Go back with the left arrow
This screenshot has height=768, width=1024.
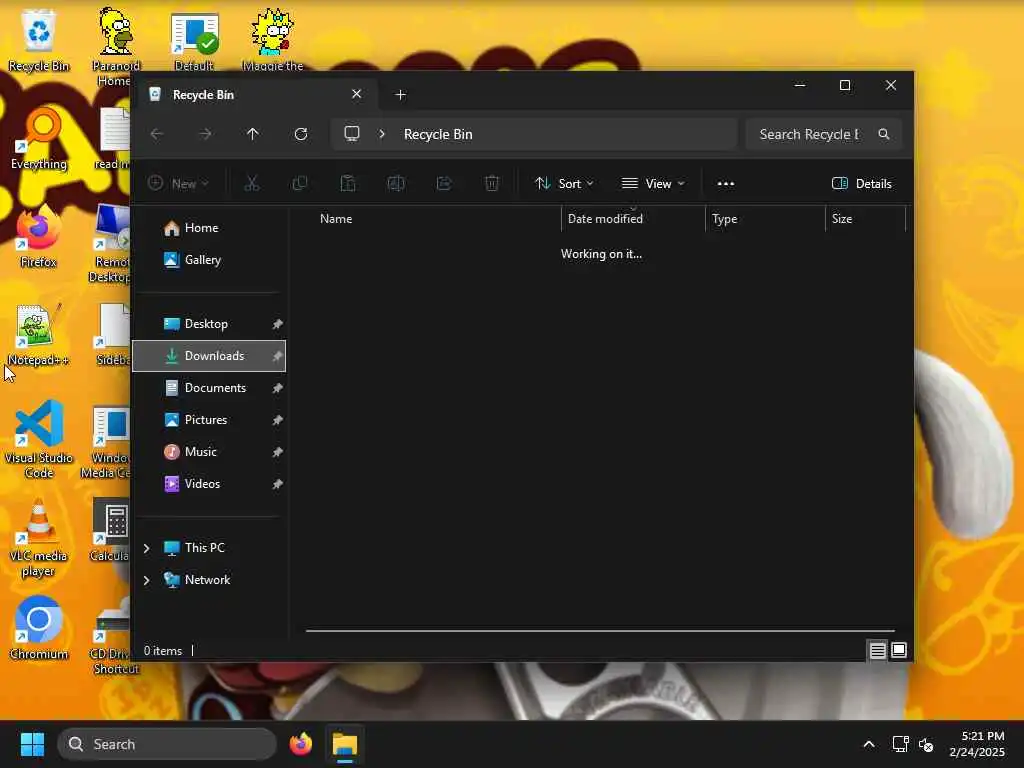157,134
